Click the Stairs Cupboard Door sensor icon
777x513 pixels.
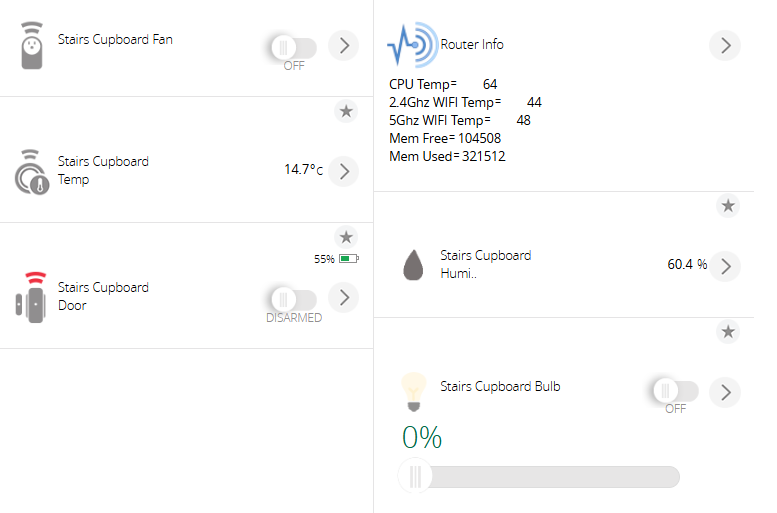point(34,297)
